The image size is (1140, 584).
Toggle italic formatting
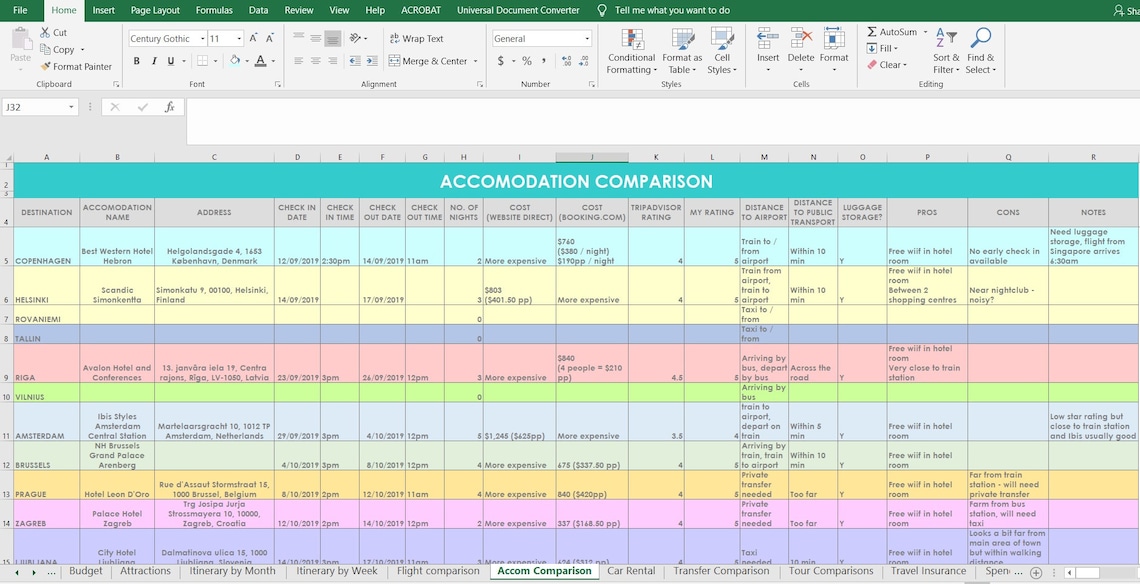pyautogui.click(x=152, y=60)
